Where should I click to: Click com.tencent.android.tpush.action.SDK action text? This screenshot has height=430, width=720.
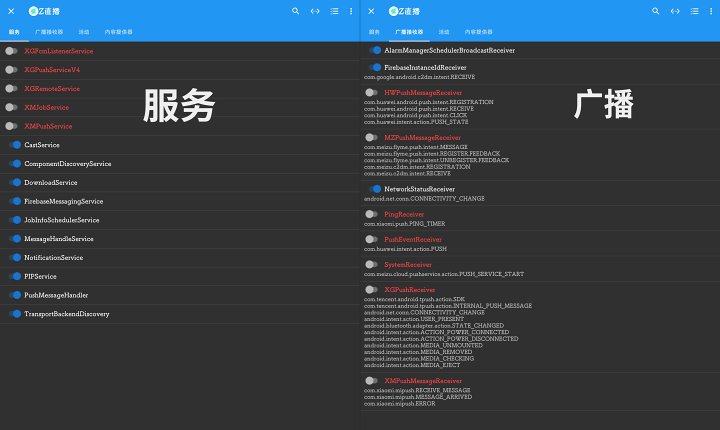click(414, 299)
